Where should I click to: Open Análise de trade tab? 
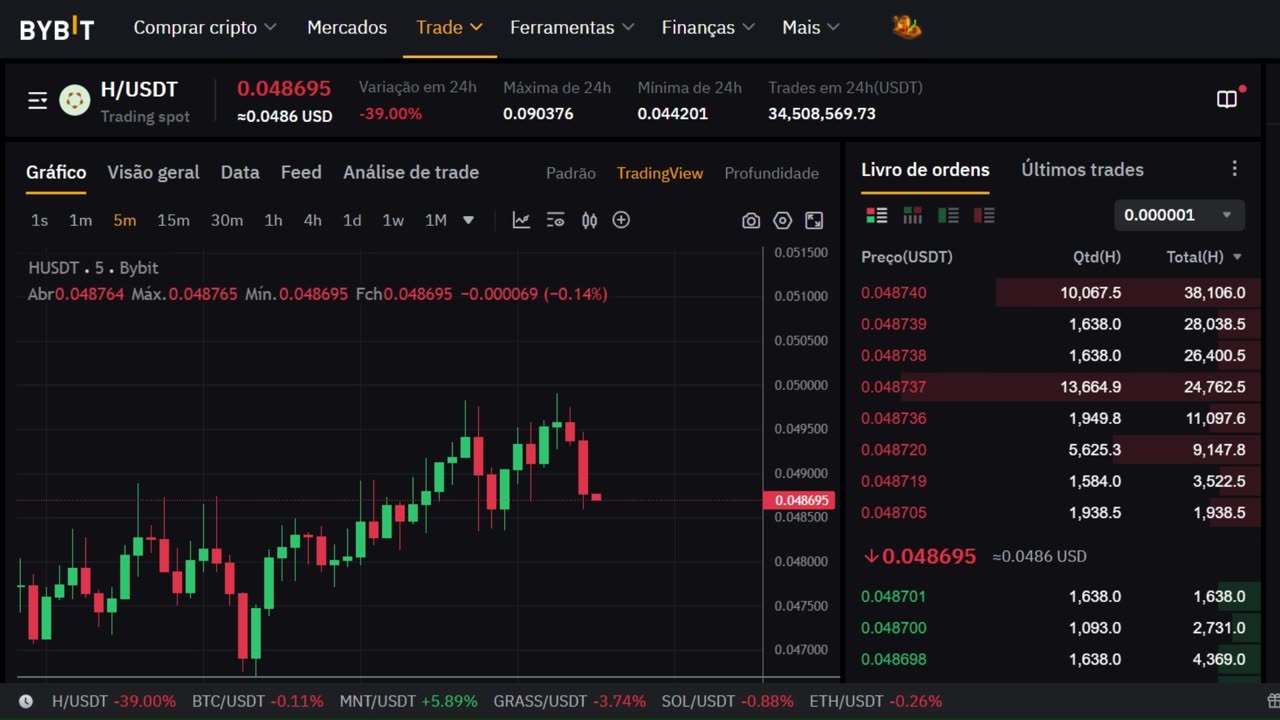coord(411,172)
